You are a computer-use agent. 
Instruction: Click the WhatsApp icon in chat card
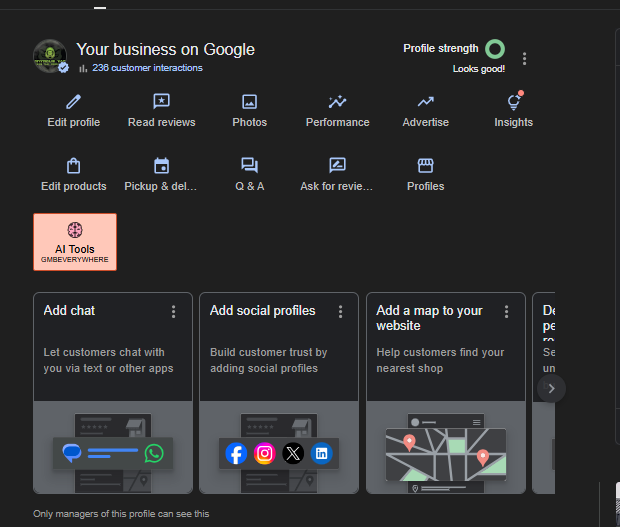pos(154,453)
